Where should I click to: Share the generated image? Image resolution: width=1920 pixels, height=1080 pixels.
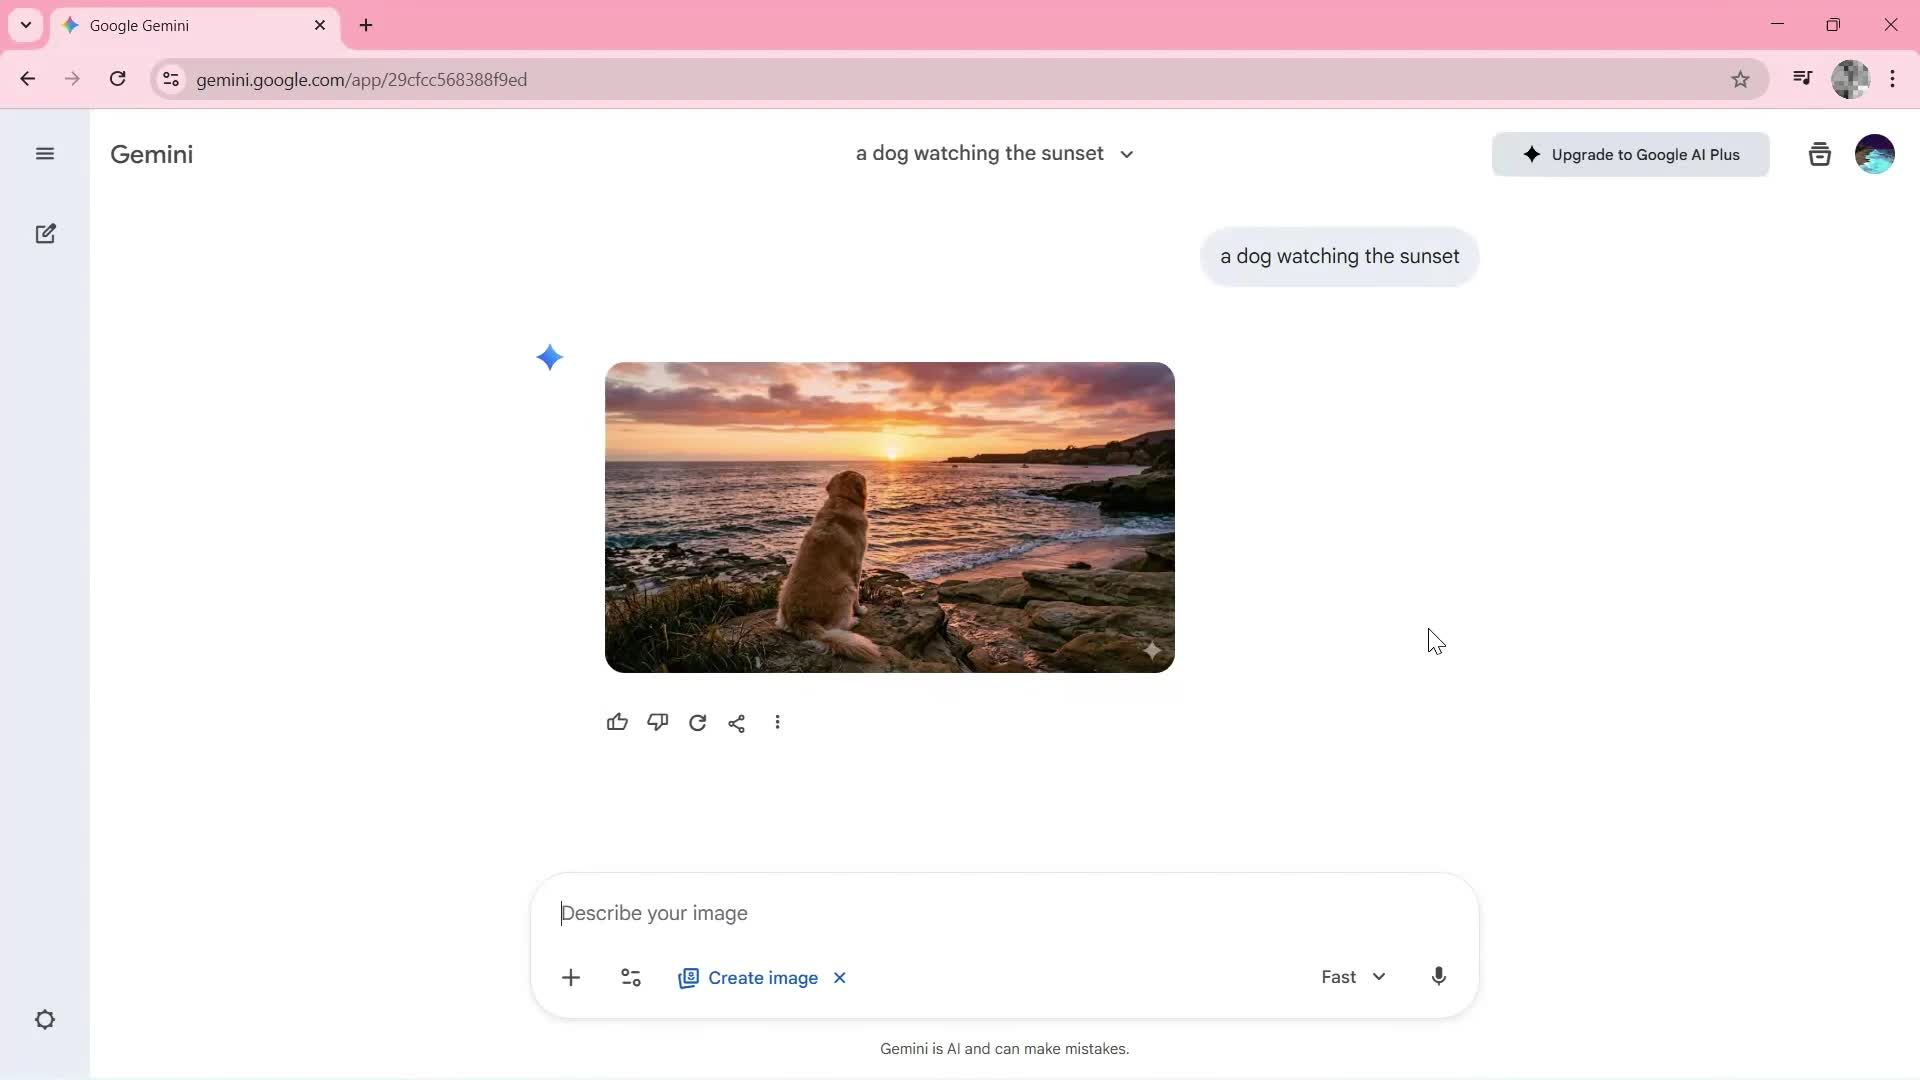point(737,722)
